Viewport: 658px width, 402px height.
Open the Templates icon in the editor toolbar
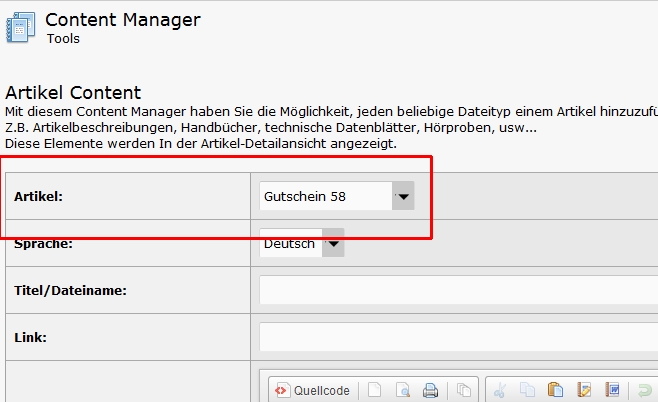[x=464, y=390]
